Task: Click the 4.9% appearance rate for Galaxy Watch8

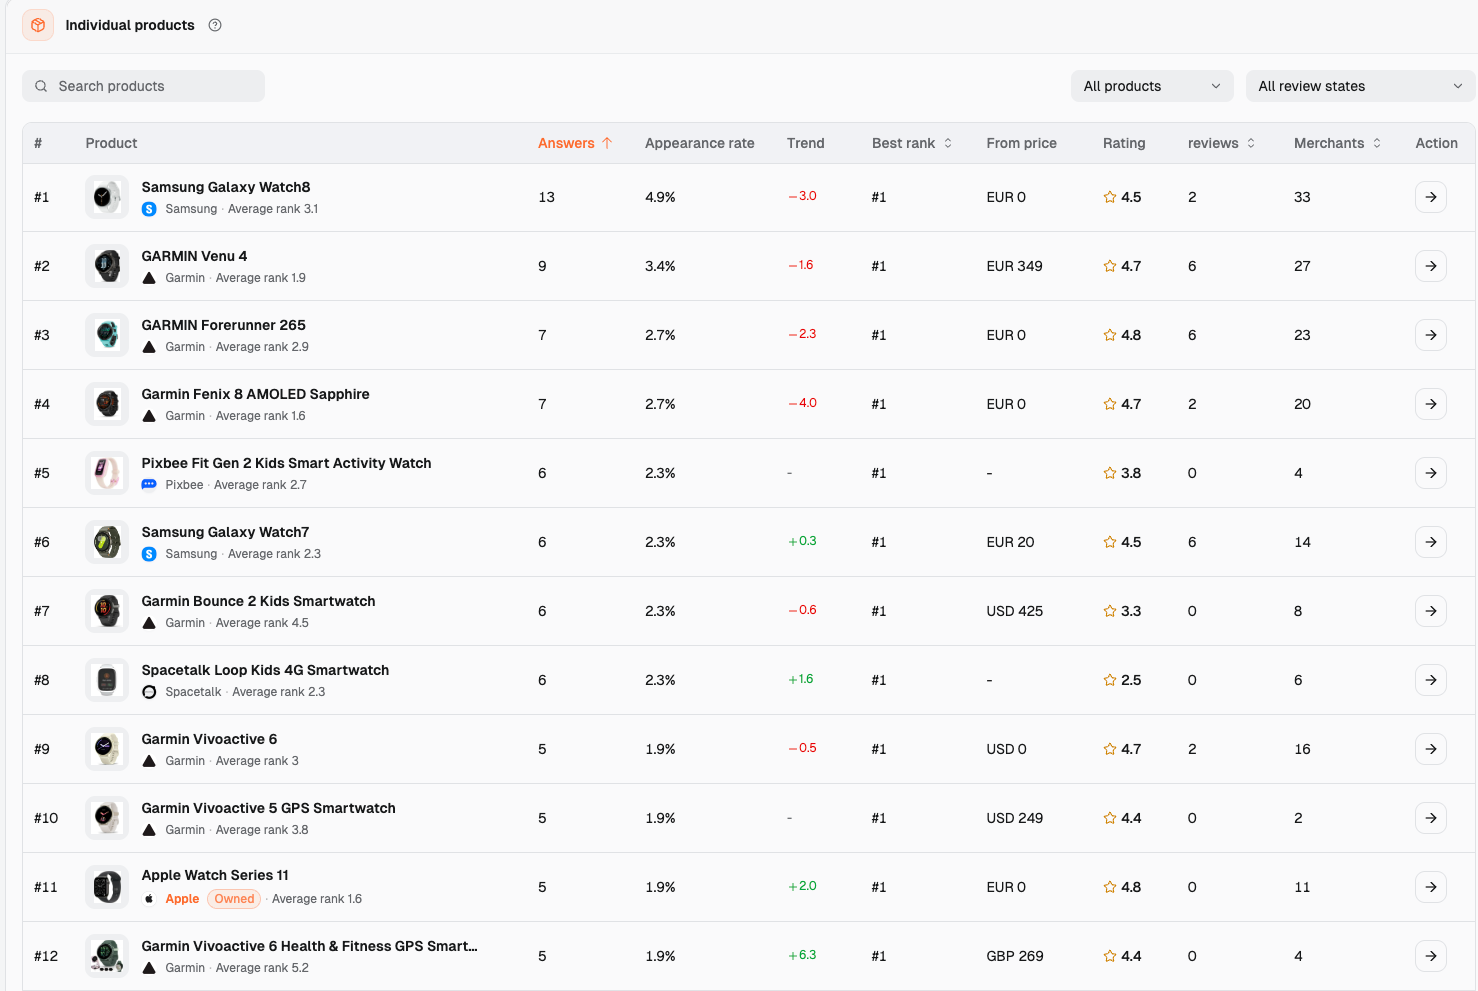Action: click(x=660, y=197)
